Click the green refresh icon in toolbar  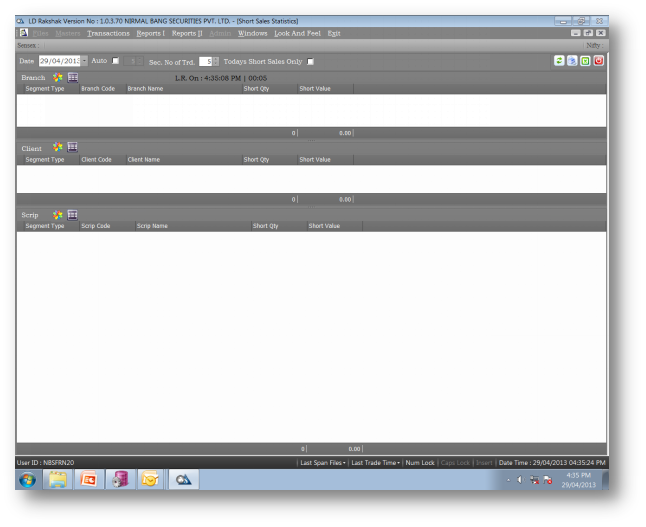coord(559,61)
